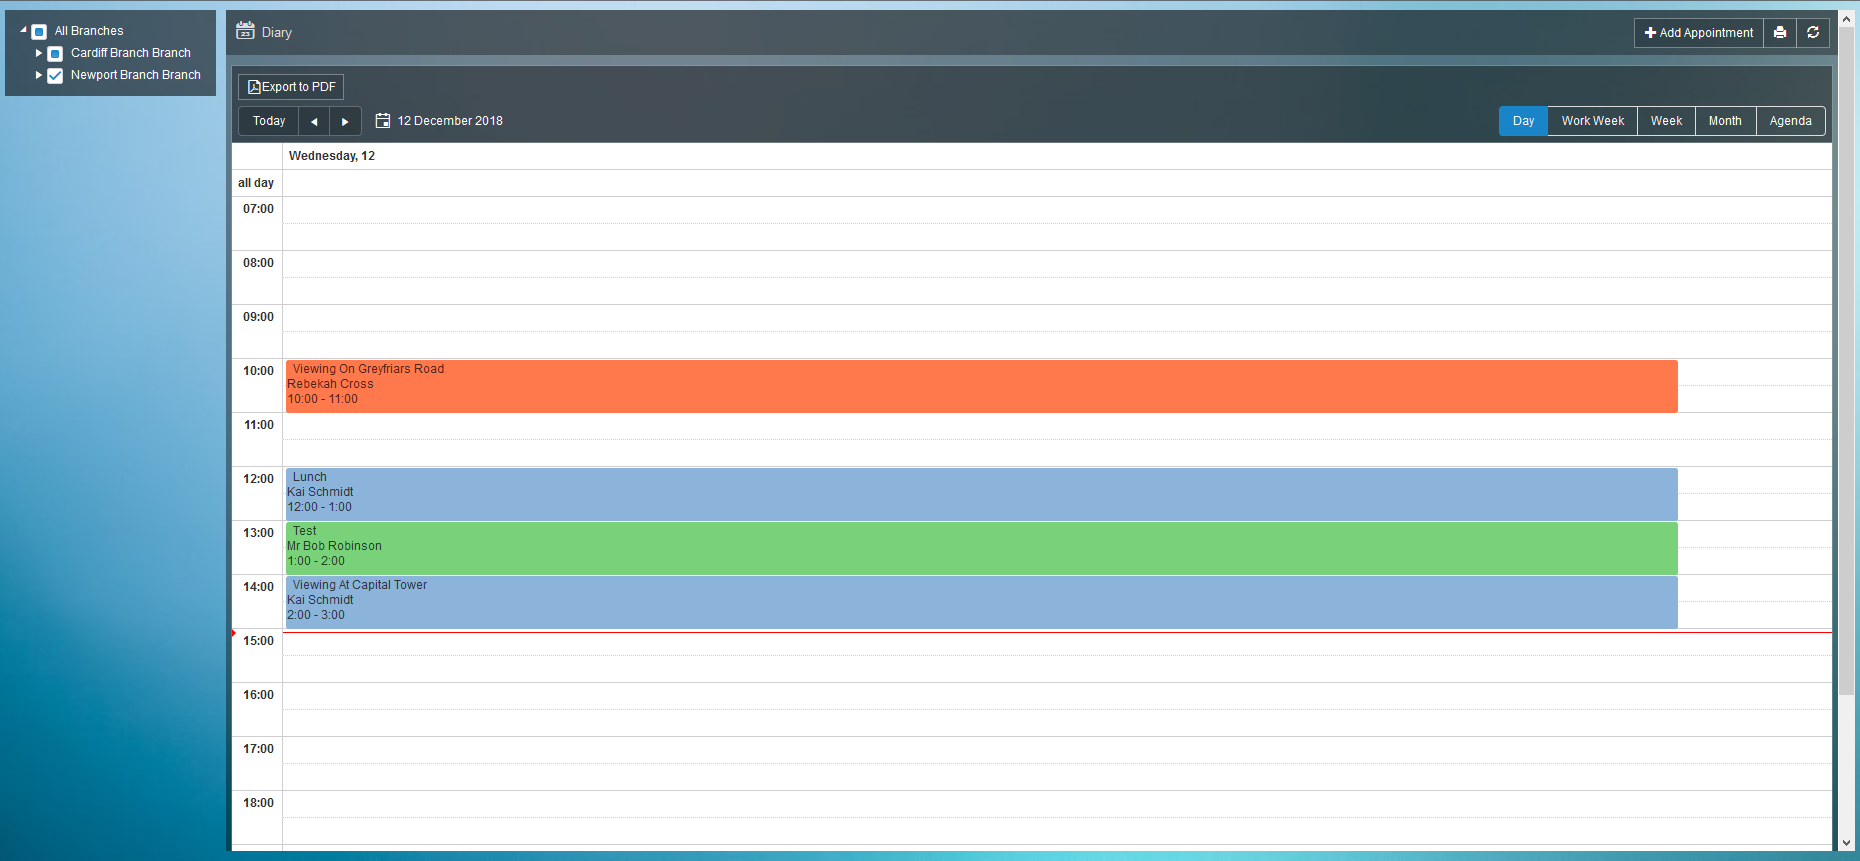The height and width of the screenshot is (861, 1860).
Task: Uncheck the Newport Branch checkbox
Action: point(56,76)
